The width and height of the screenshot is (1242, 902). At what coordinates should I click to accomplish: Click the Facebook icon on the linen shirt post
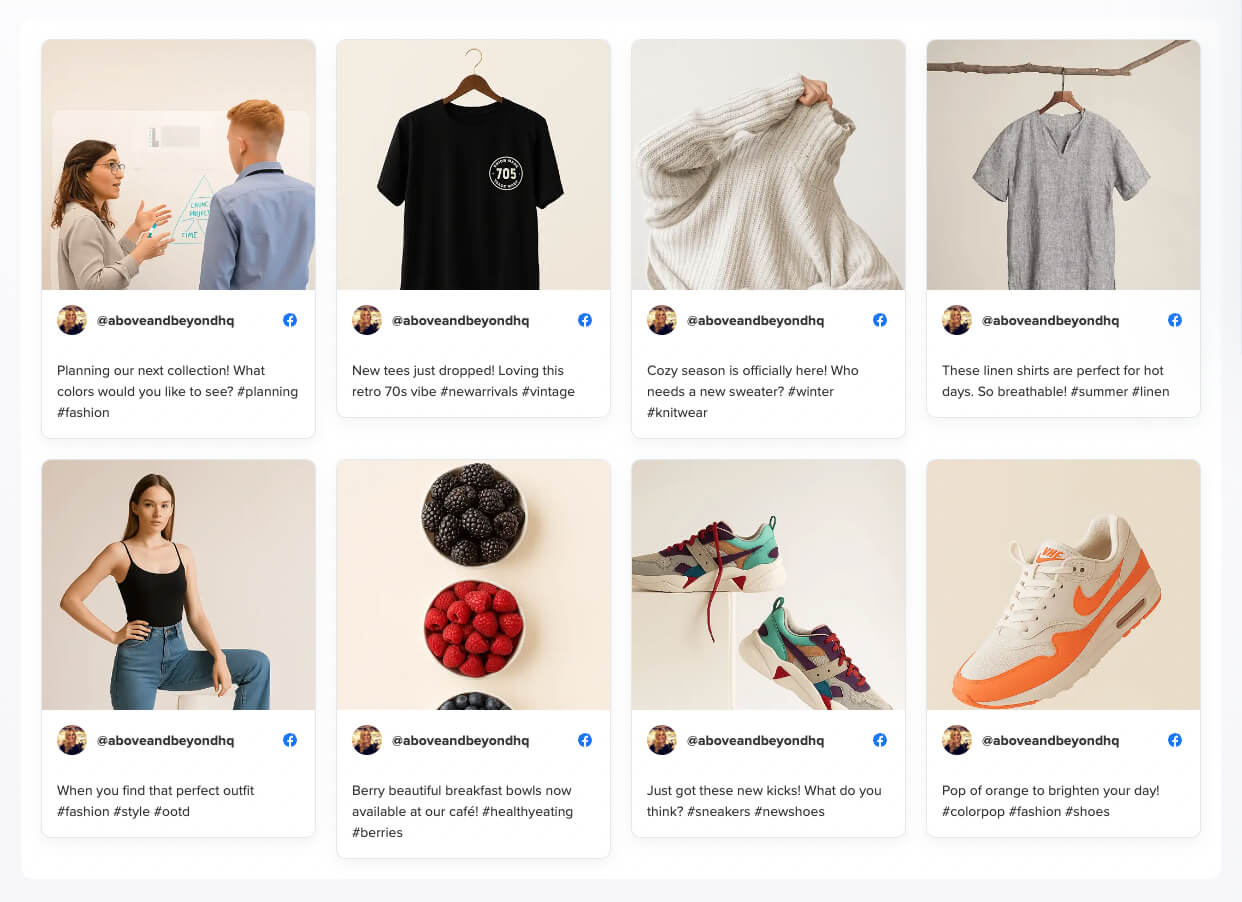click(x=1175, y=320)
